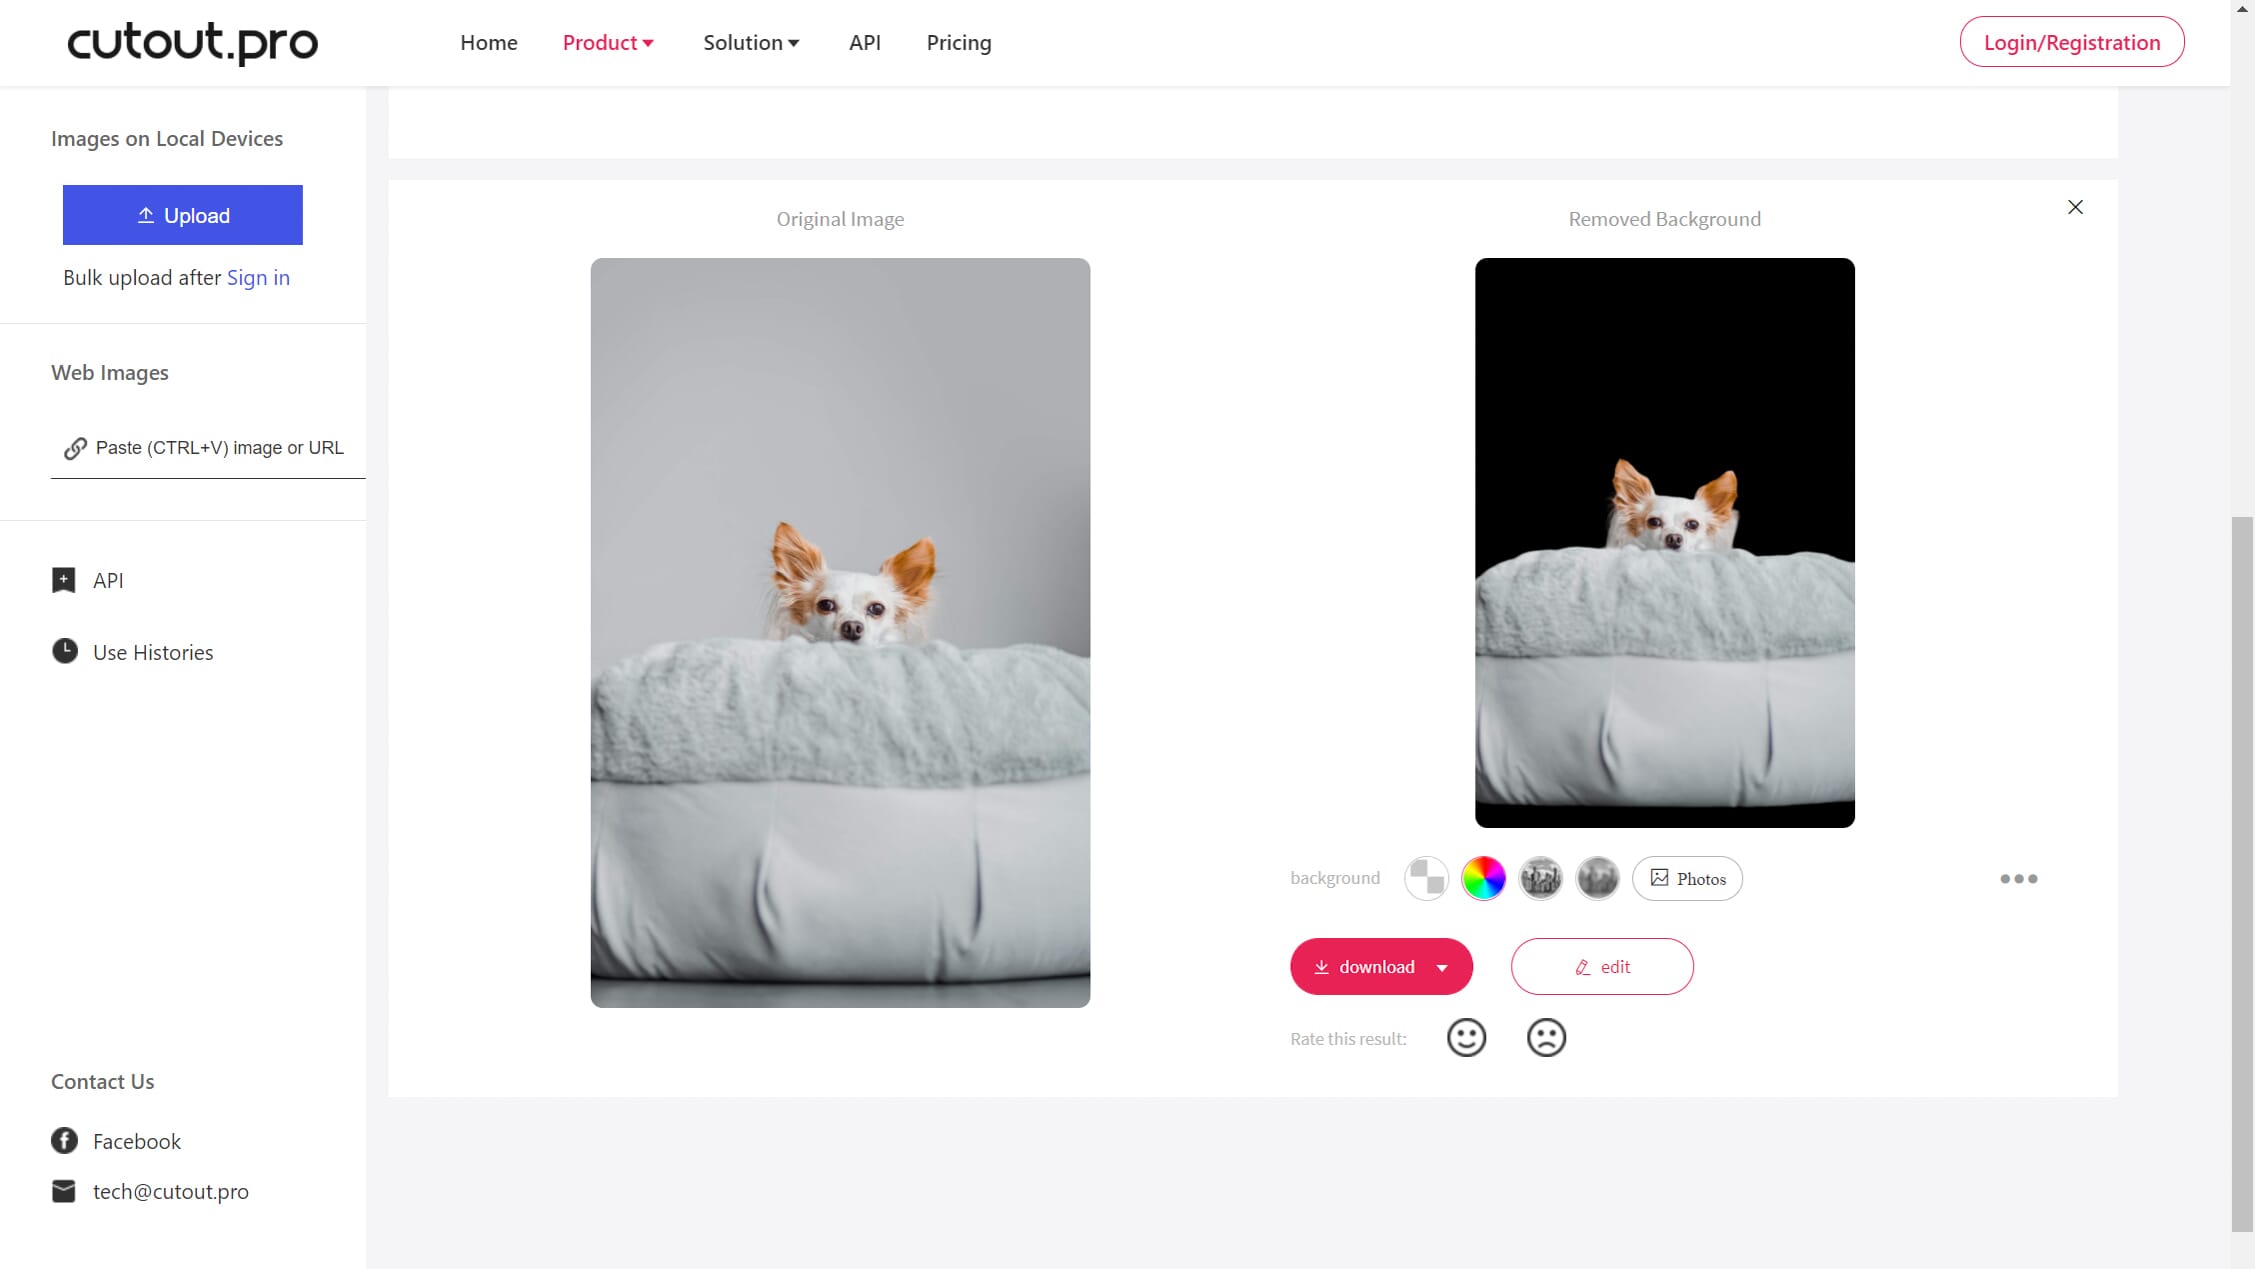
Task: Follow the Sign in link
Action: coord(258,277)
